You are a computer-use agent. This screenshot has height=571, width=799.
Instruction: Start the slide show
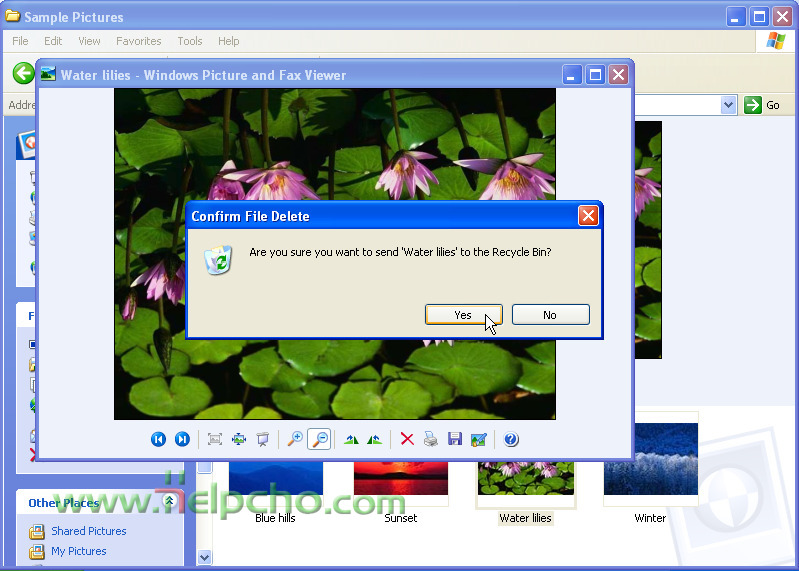click(263, 439)
